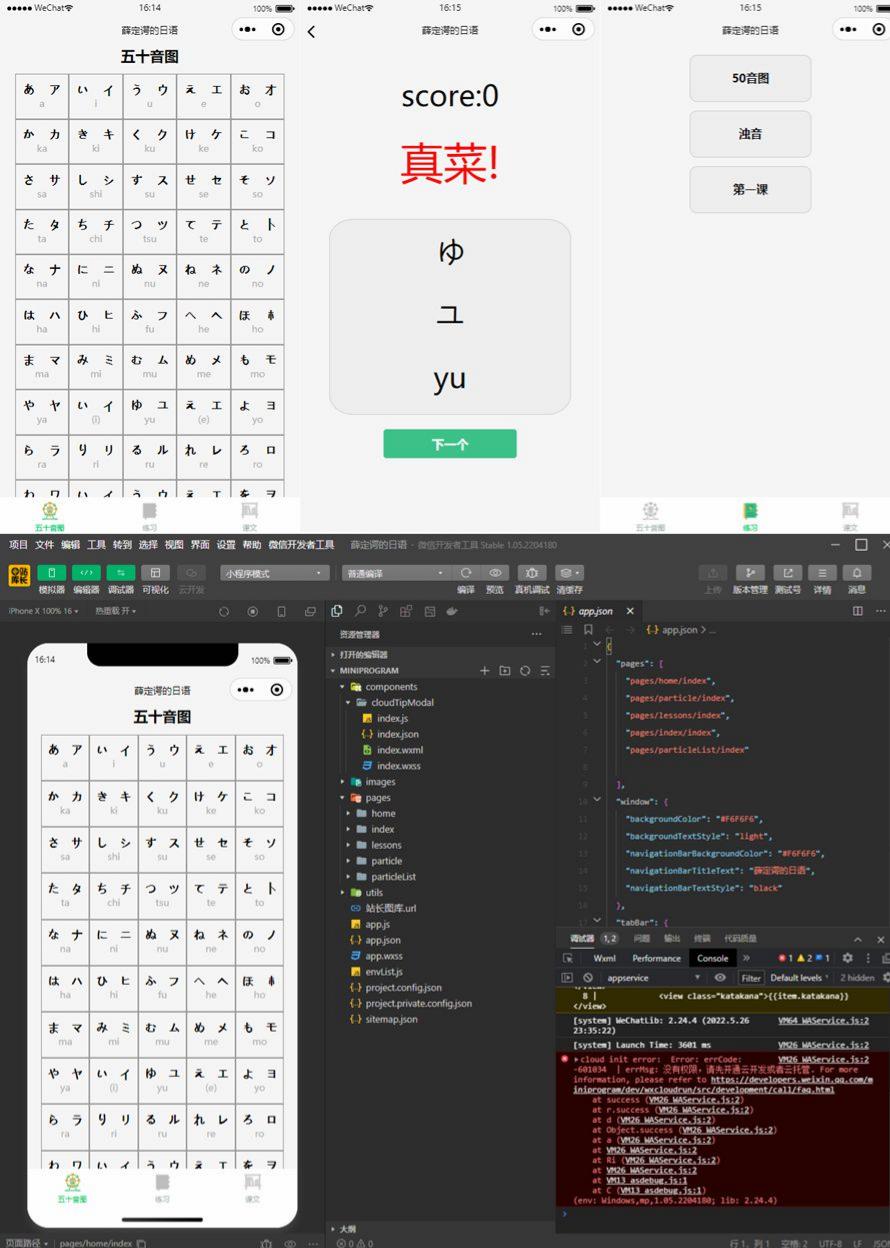Click the 第一课 lesson button
The height and width of the screenshot is (1248, 890).
[751, 190]
